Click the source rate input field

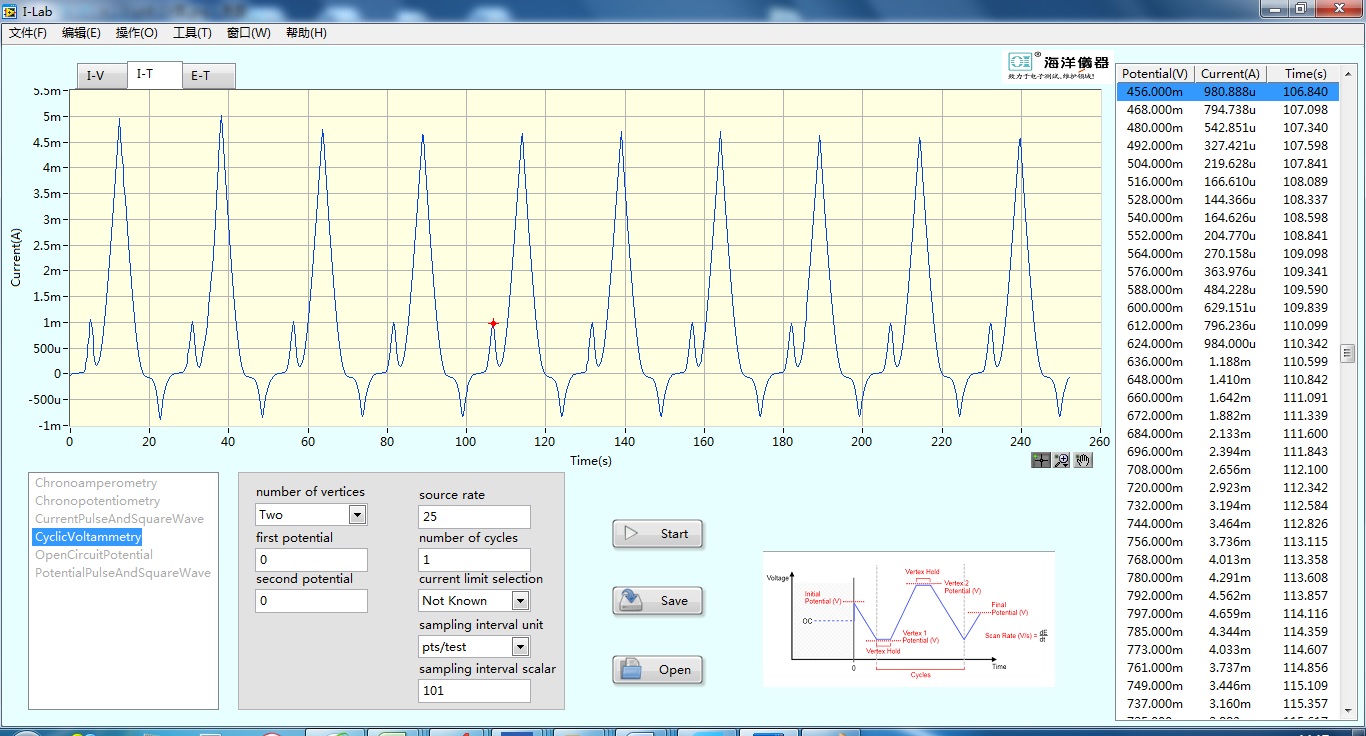(x=474, y=517)
